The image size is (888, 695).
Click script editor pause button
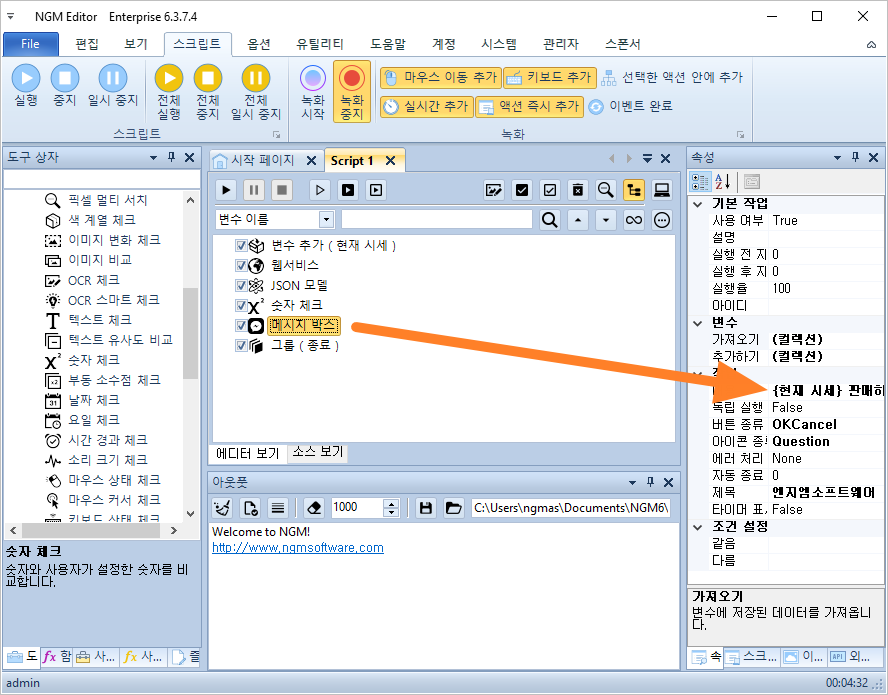254,190
